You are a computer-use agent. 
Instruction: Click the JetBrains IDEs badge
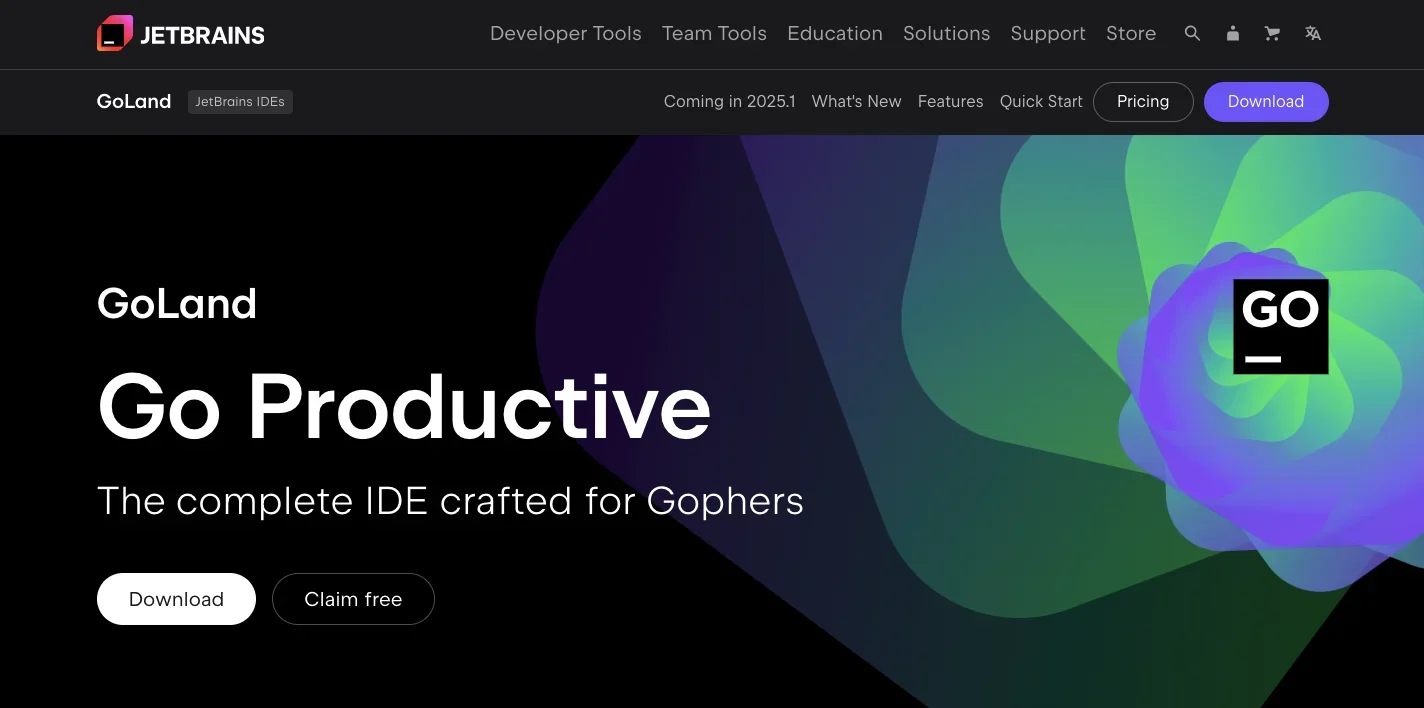pyautogui.click(x=240, y=101)
